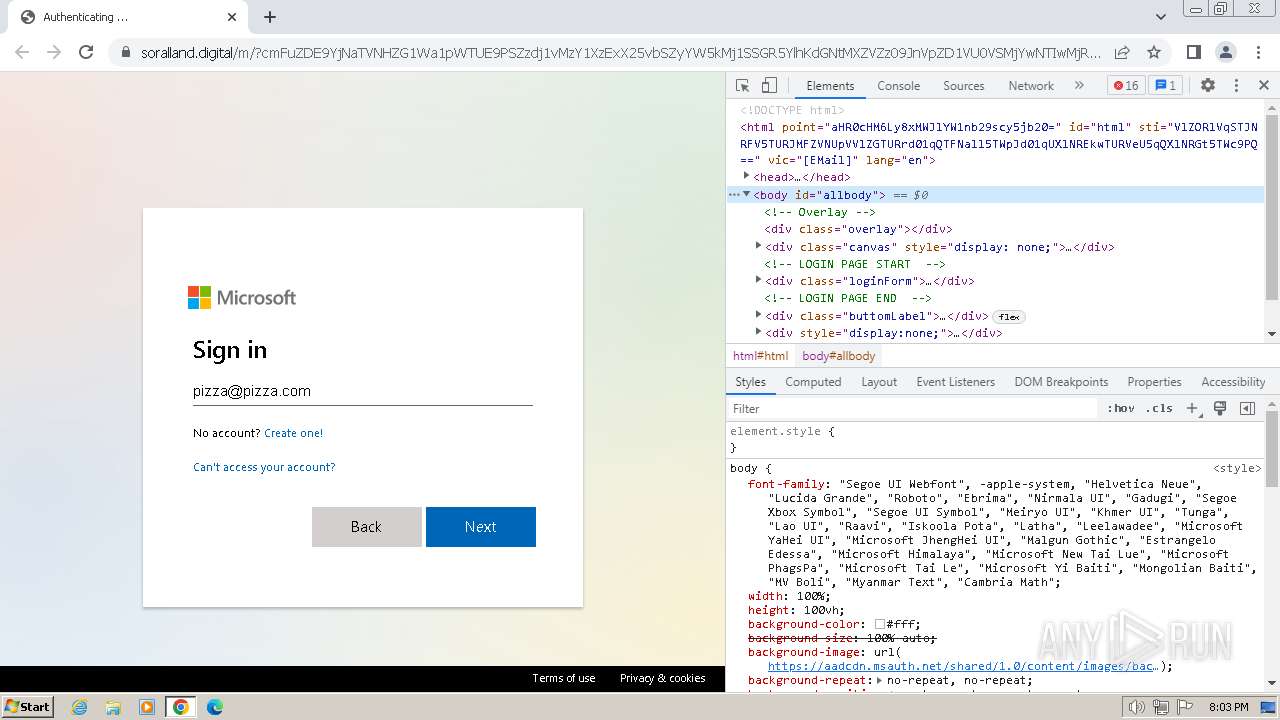Open the aadcdn.msauth.net background image link
Viewport: 1280px width, 720px height.
[963, 666]
